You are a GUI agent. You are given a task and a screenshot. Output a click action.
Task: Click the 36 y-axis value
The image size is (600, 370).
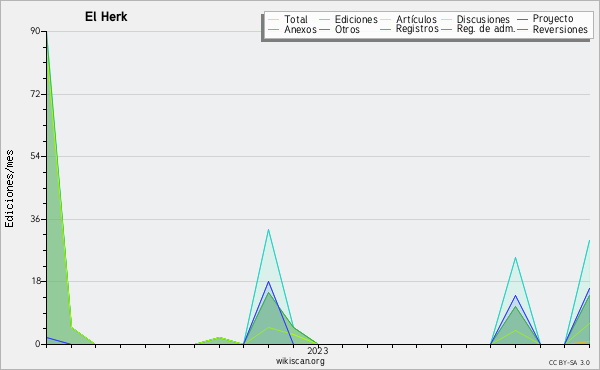click(x=35, y=219)
